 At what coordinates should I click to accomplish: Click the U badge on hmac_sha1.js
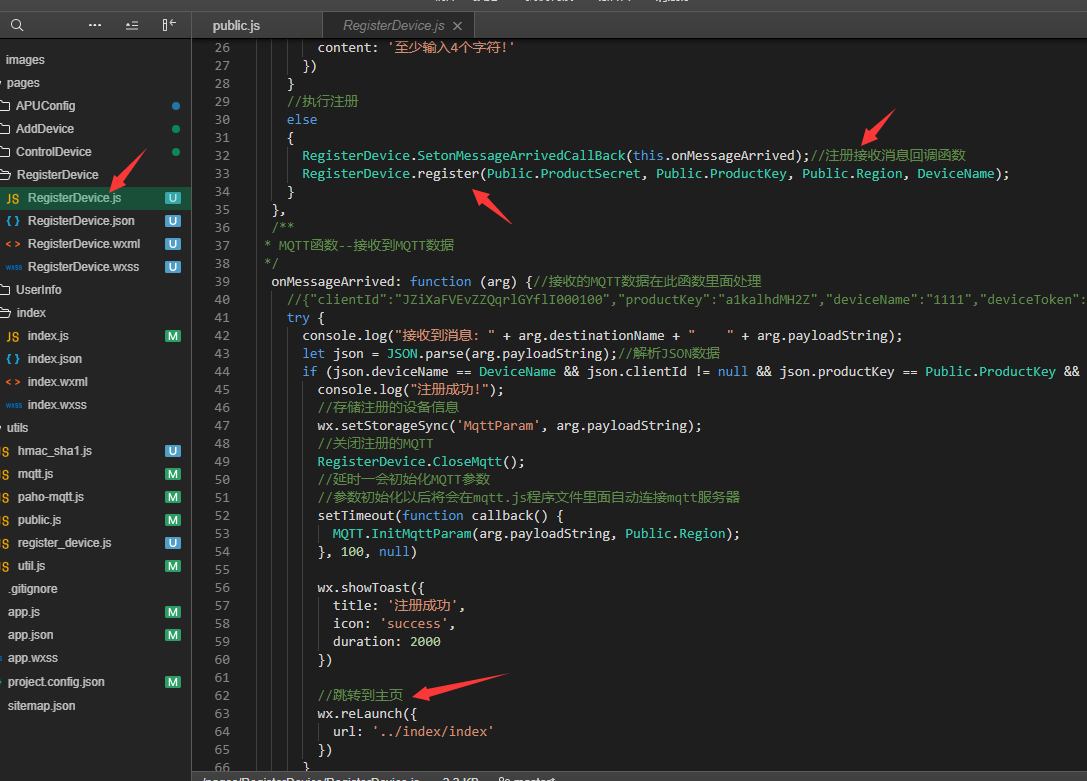tap(173, 451)
